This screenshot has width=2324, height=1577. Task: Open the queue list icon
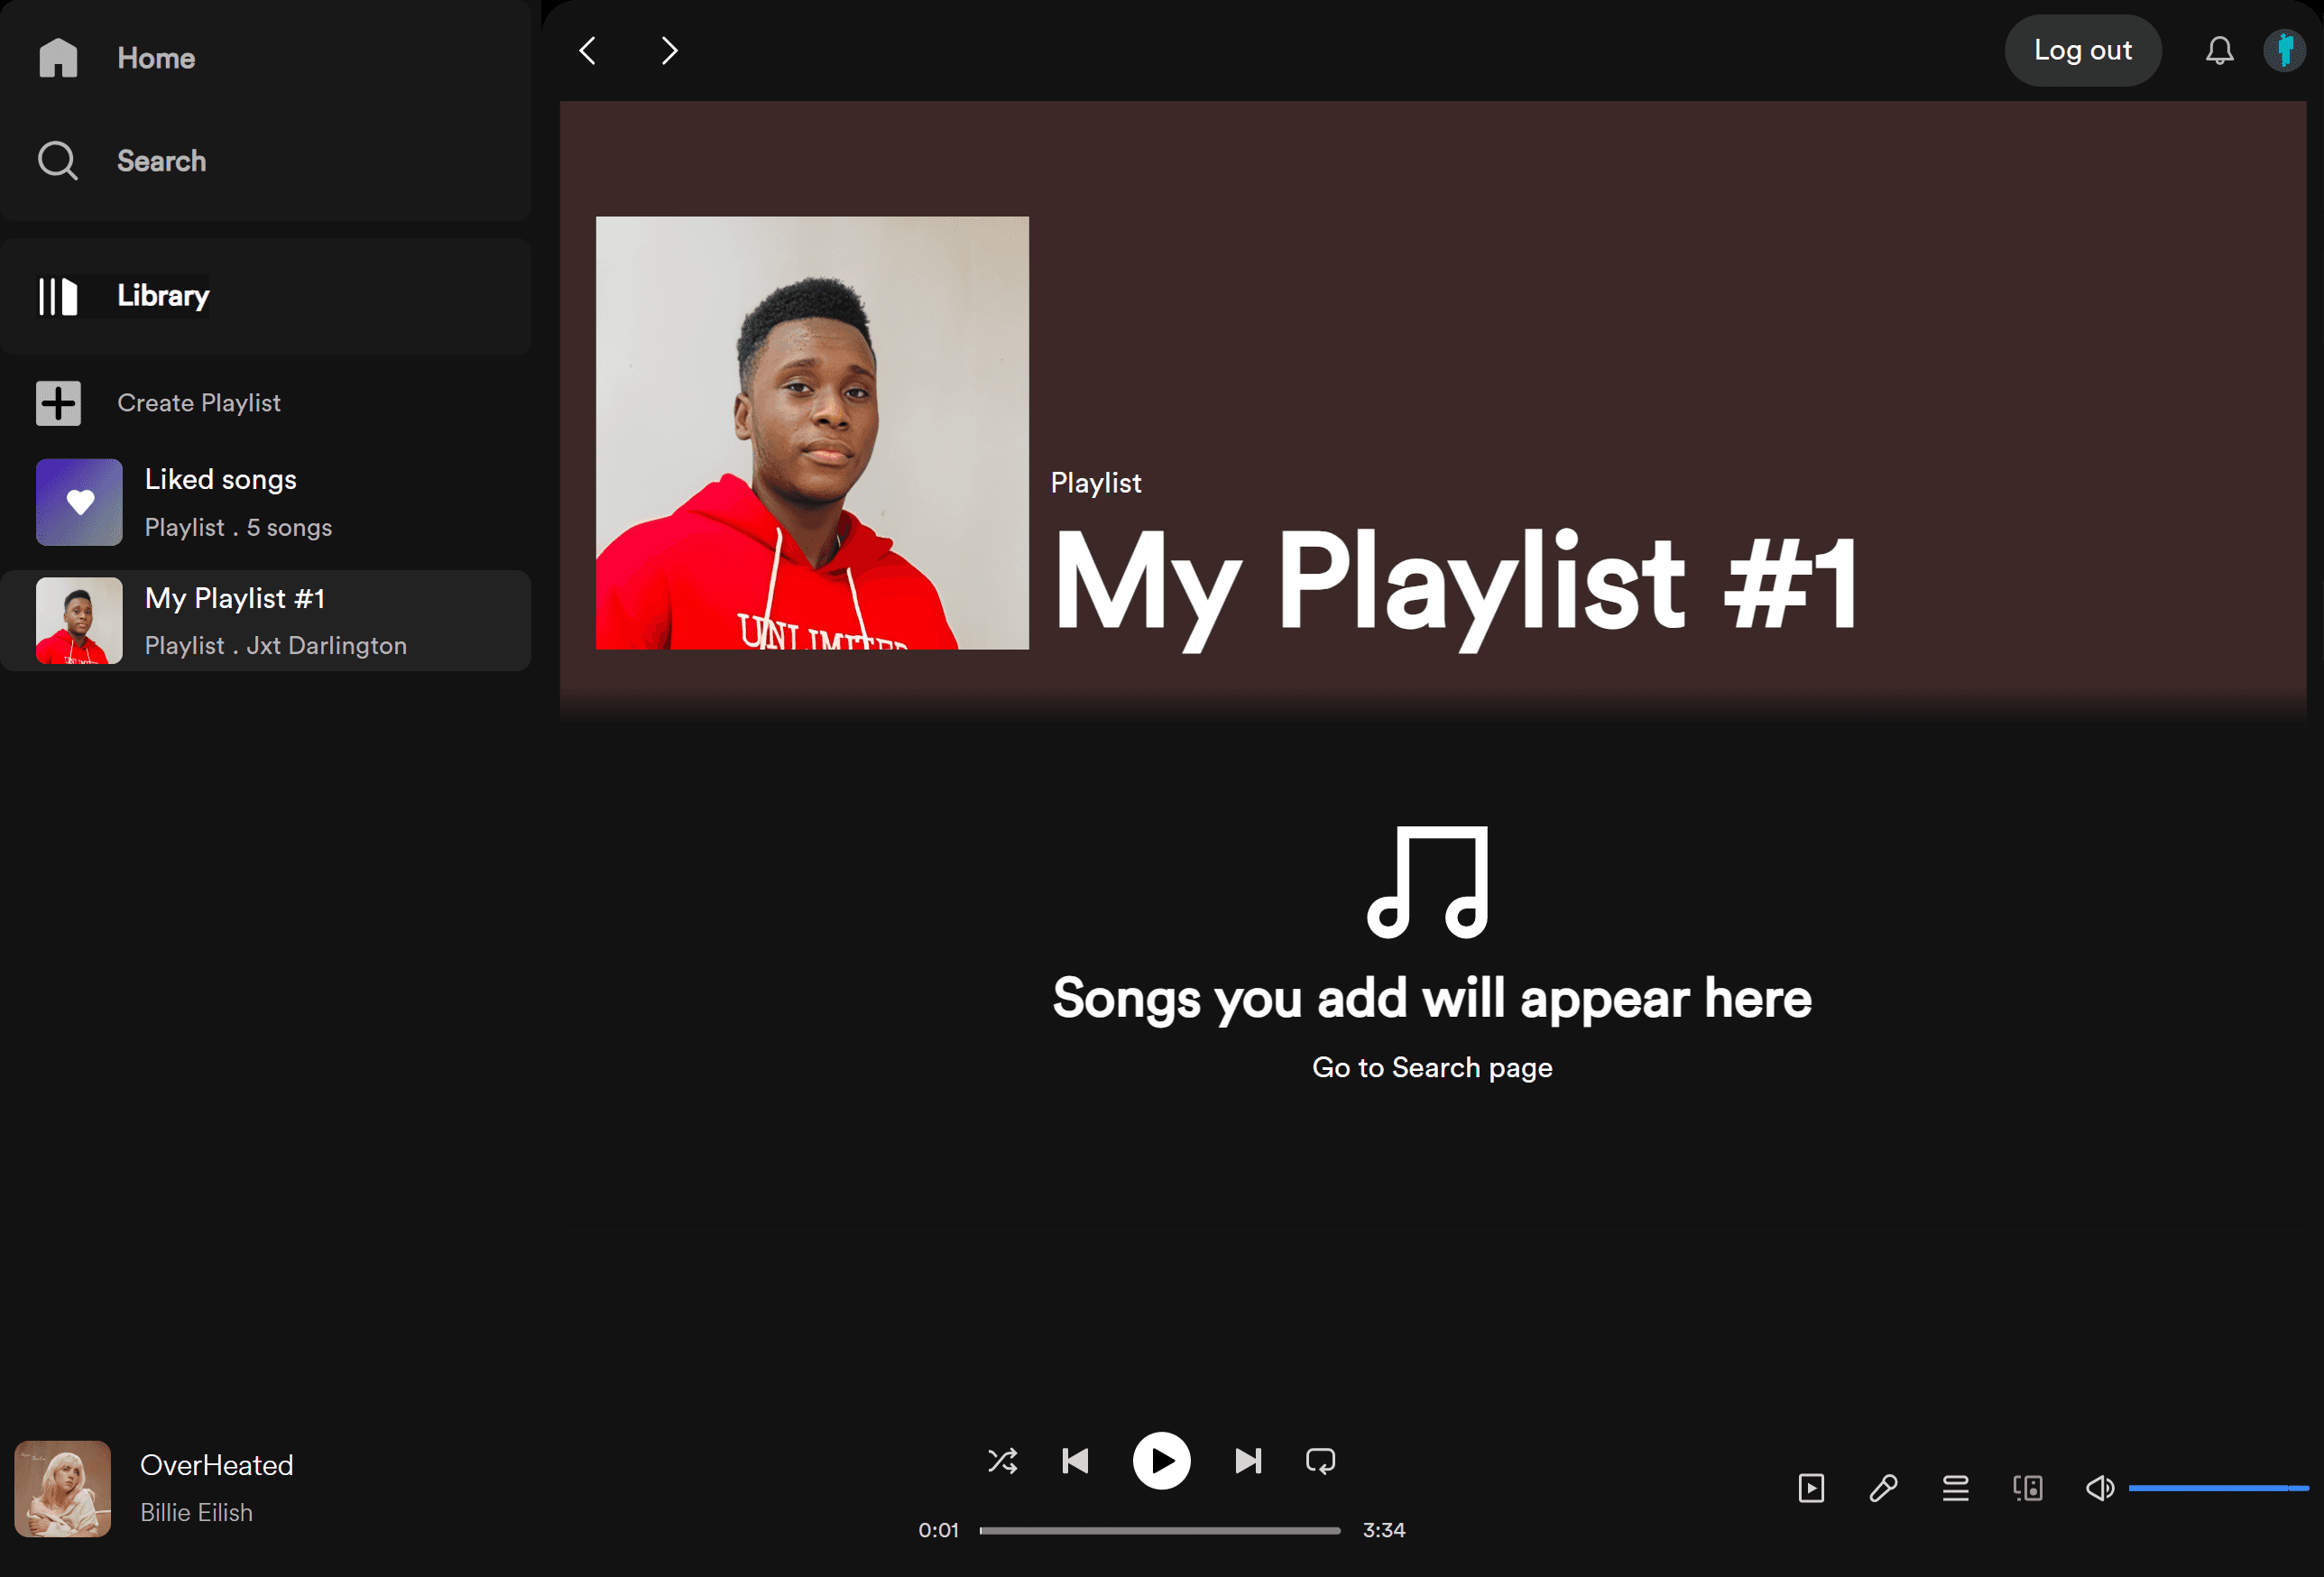point(1955,1488)
